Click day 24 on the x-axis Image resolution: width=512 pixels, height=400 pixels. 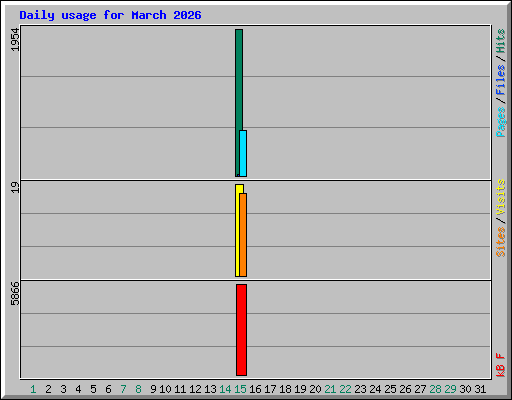coord(375,389)
